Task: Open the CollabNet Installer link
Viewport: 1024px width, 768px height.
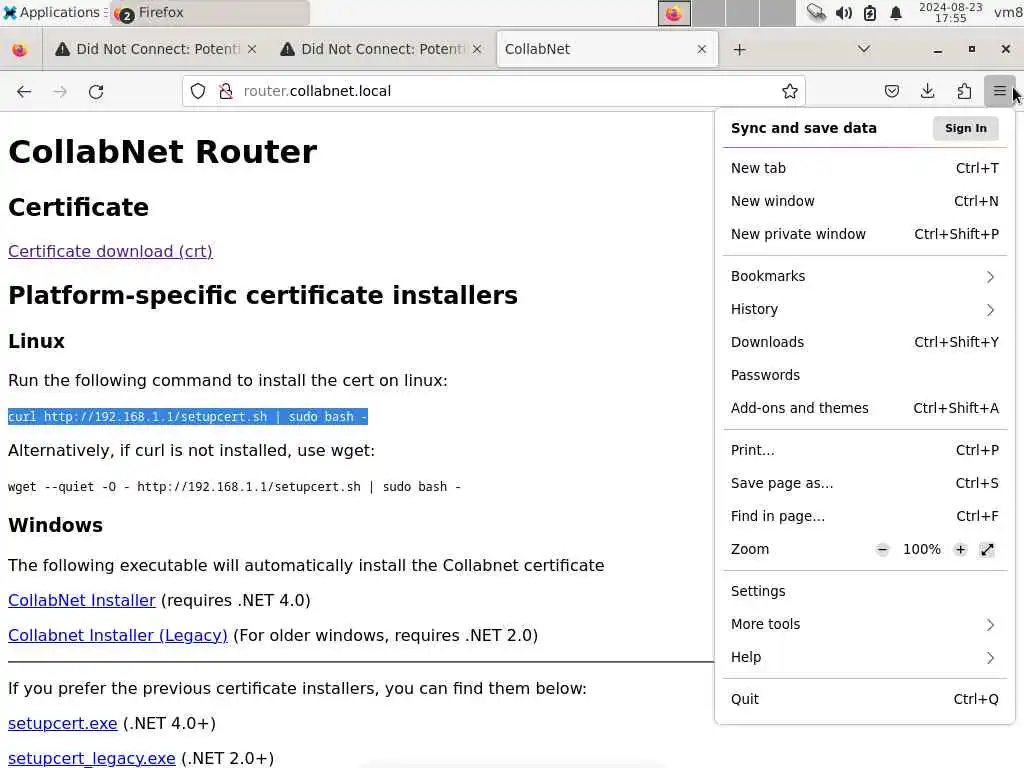Action: coord(82,601)
